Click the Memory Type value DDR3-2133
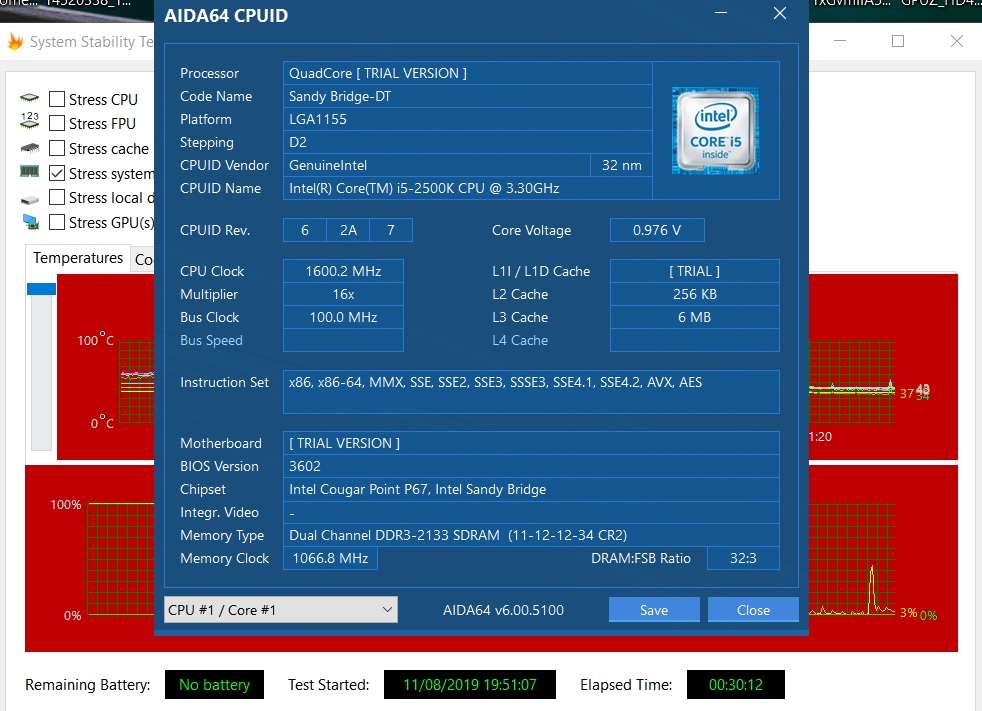Image resolution: width=982 pixels, height=711 pixels. [531, 535]
